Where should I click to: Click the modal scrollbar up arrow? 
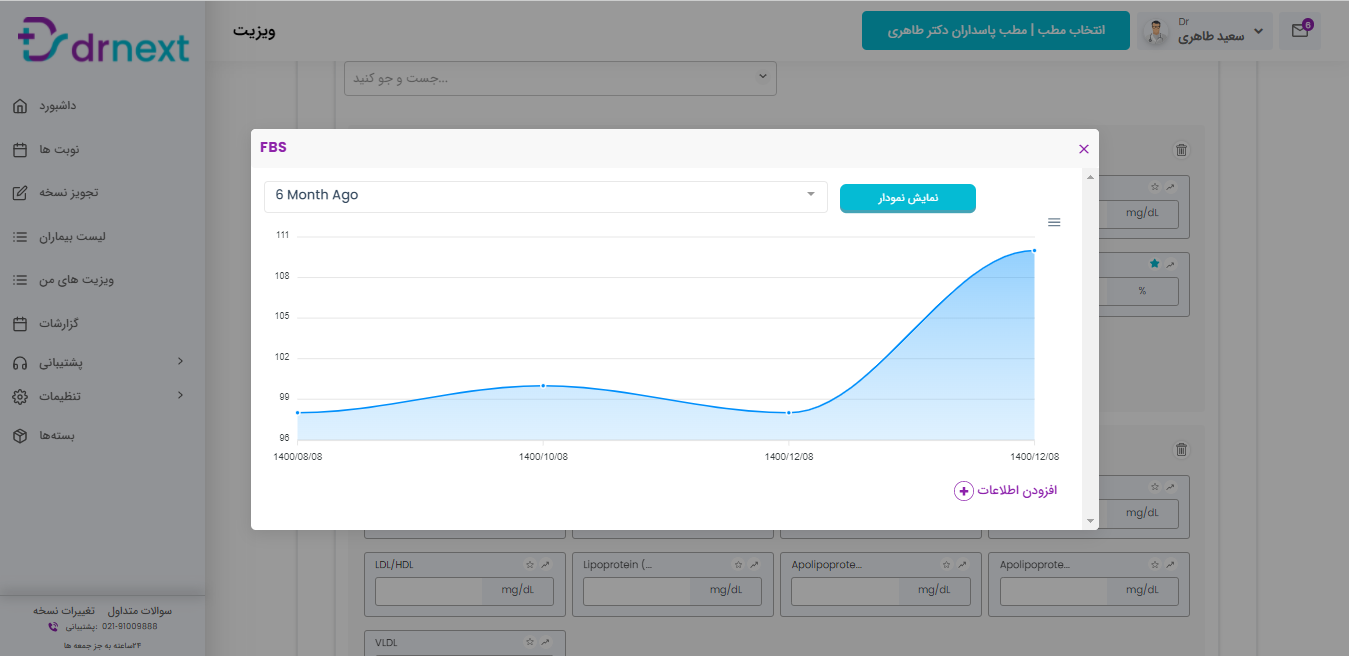point(1090,177)
